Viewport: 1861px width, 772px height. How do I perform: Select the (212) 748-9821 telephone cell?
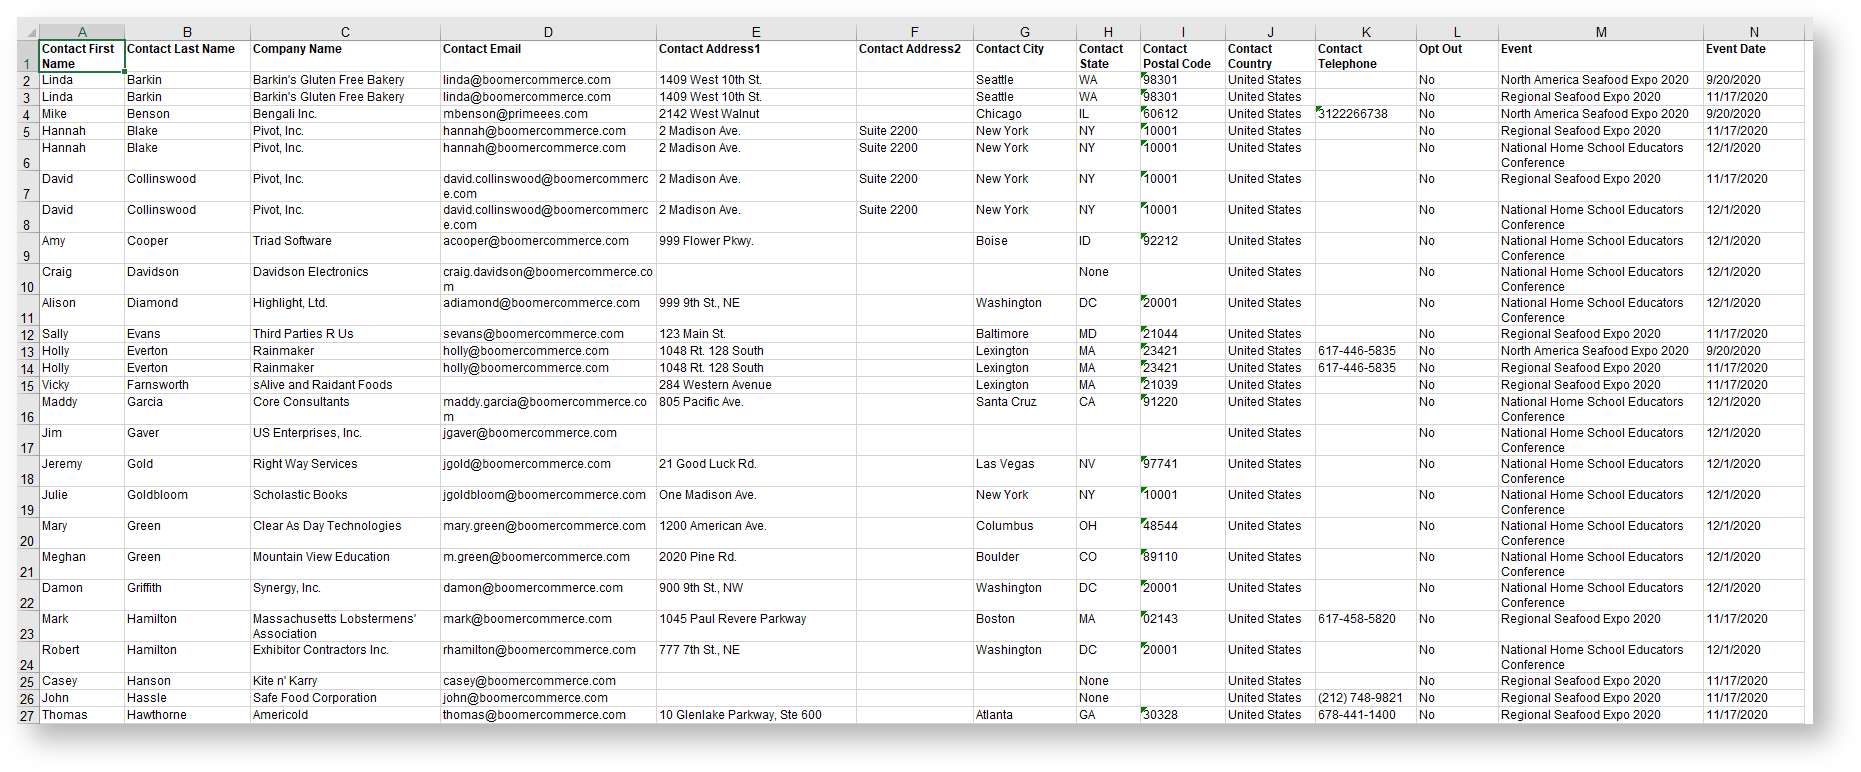tap(1364, 698)
